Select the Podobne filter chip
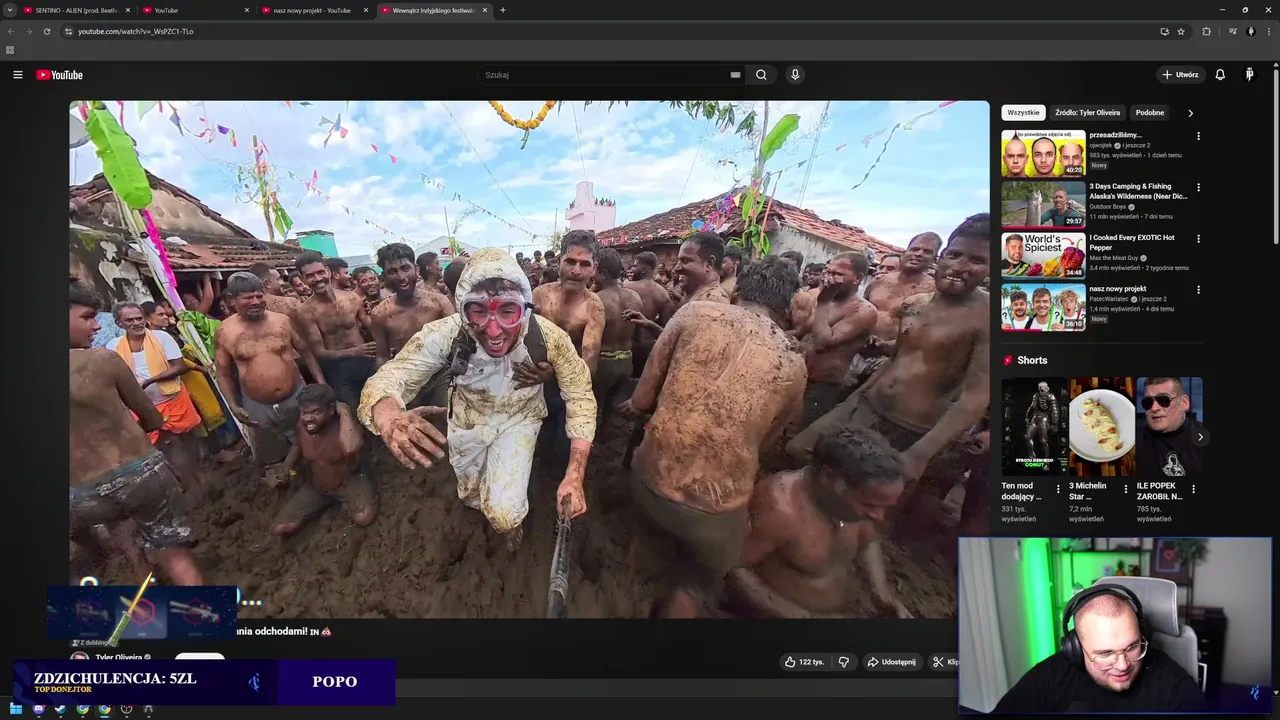Viewport: 1280px width, 720px height. click(x=1150, y=113)
